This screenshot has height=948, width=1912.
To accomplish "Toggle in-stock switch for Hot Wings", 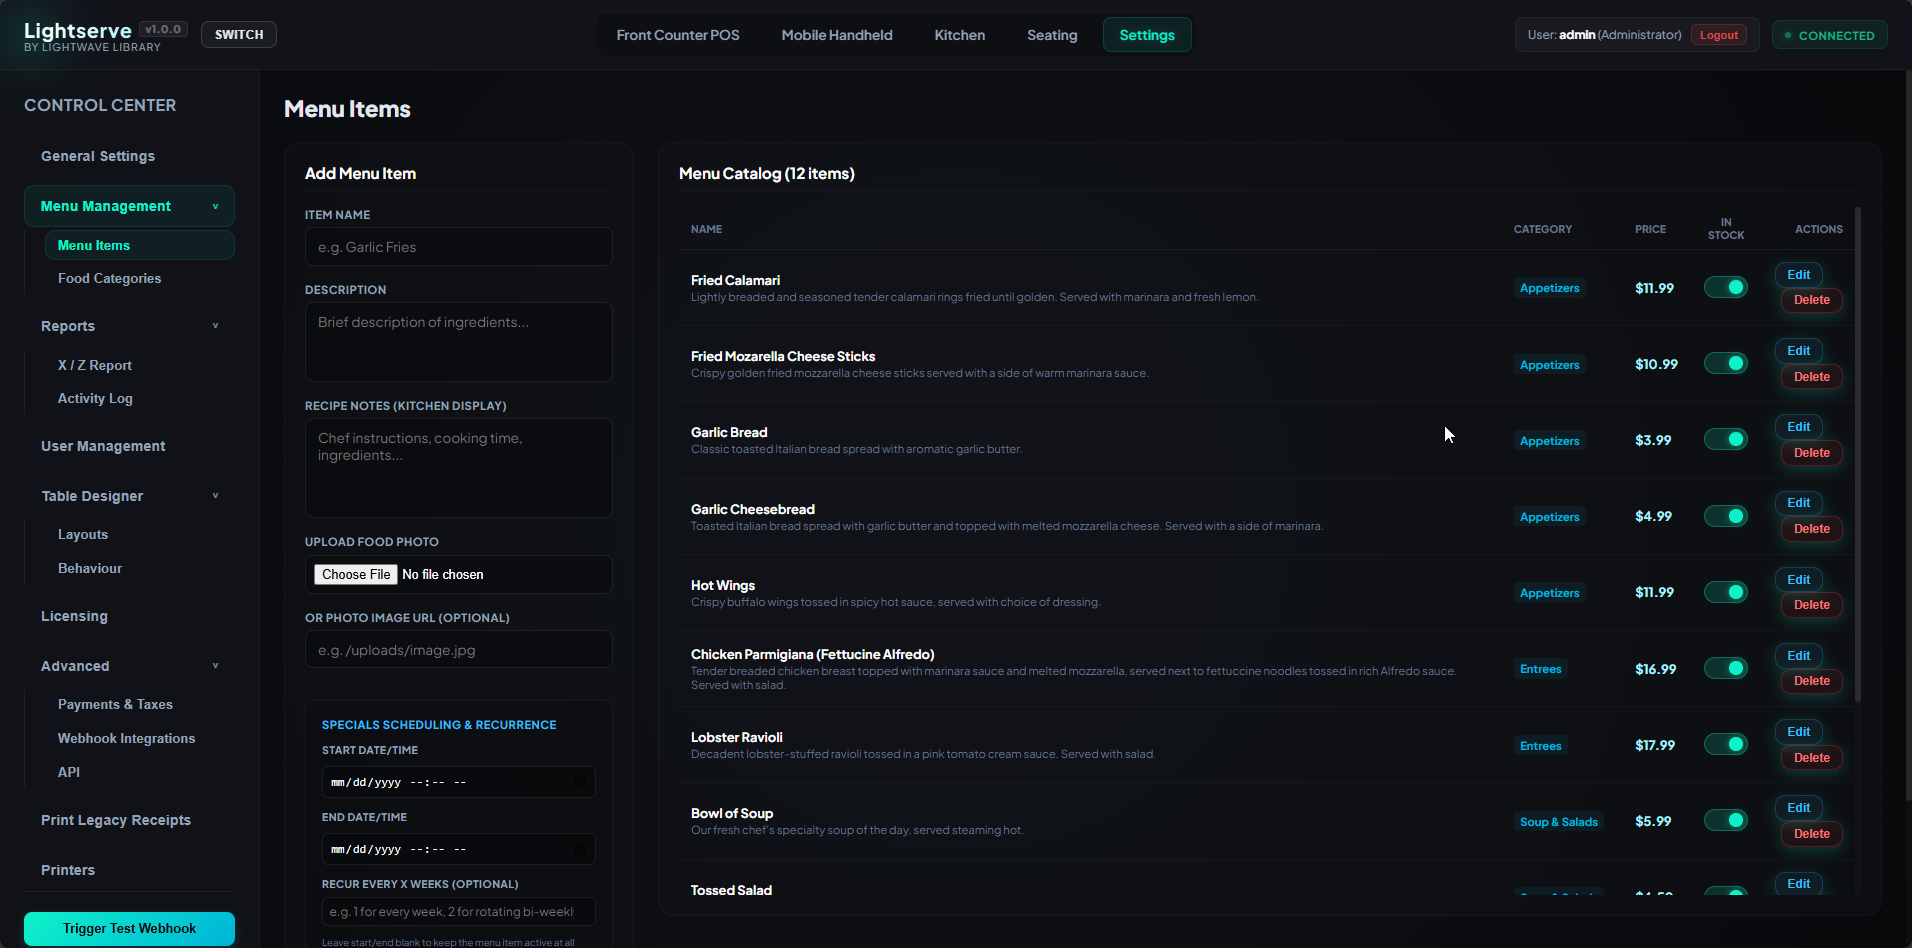I will [x=1725, y=592].
